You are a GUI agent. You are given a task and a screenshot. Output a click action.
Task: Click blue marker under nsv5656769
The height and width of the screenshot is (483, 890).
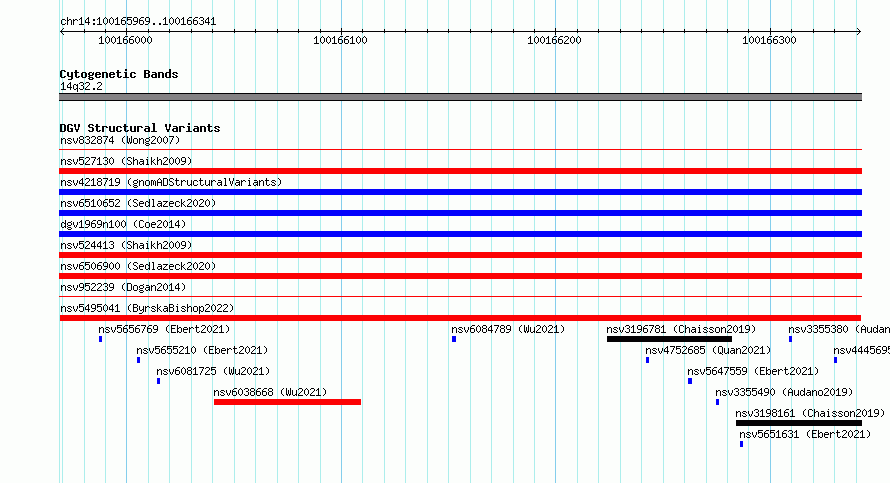click(100, 339)
